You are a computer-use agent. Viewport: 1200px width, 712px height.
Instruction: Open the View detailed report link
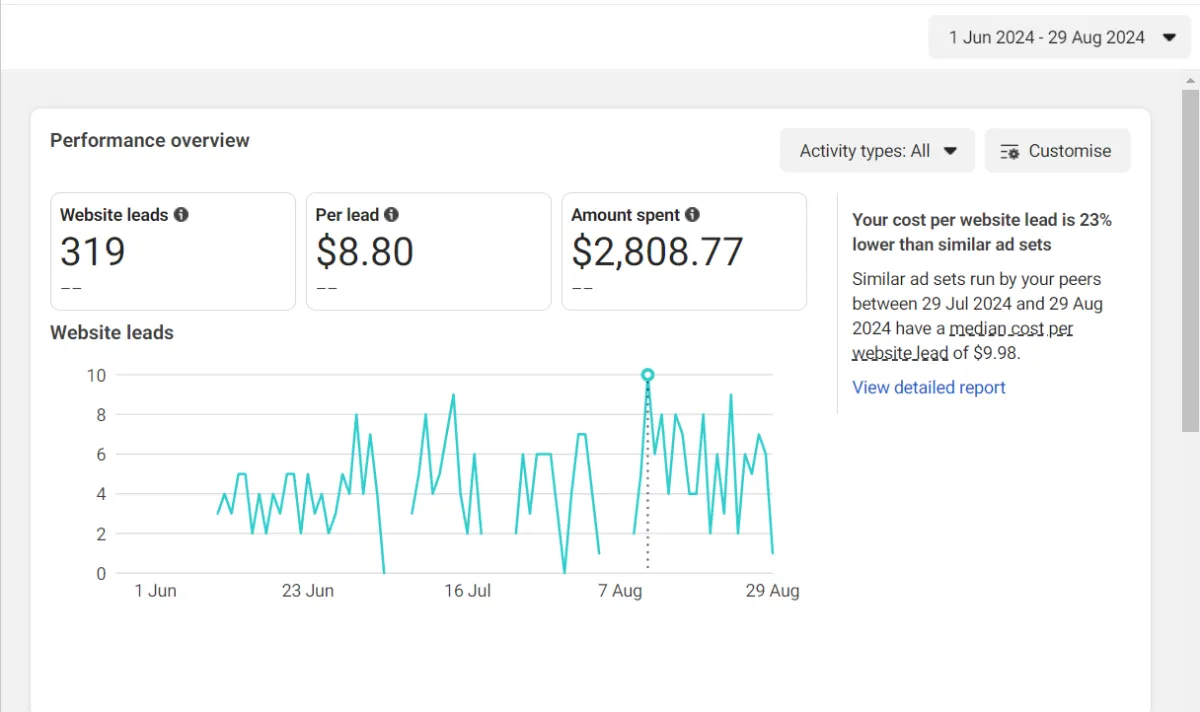tap(928, 387)
